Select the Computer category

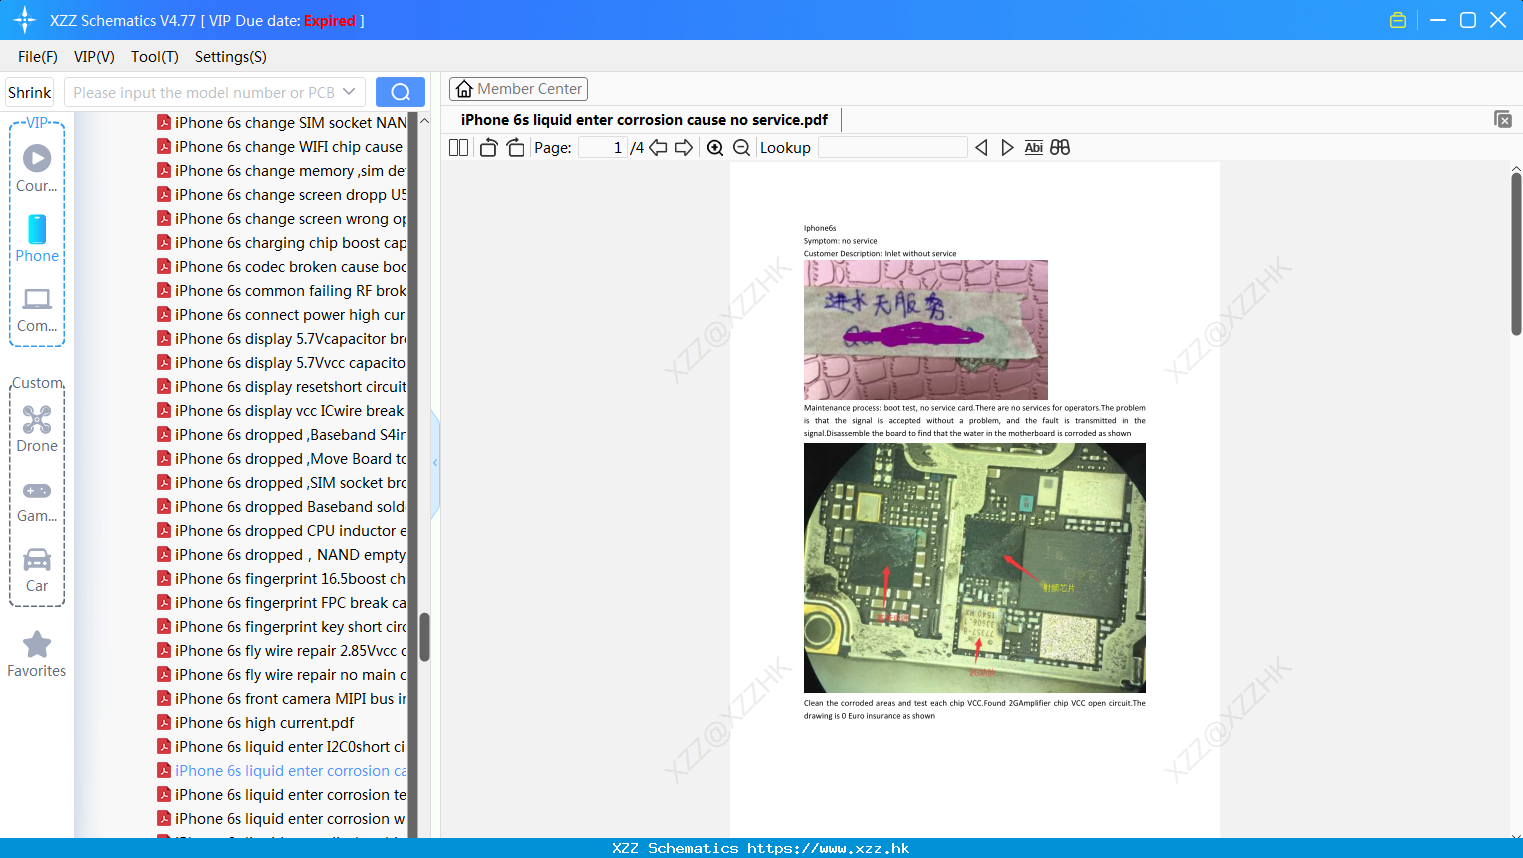click(x=37, y=310)
